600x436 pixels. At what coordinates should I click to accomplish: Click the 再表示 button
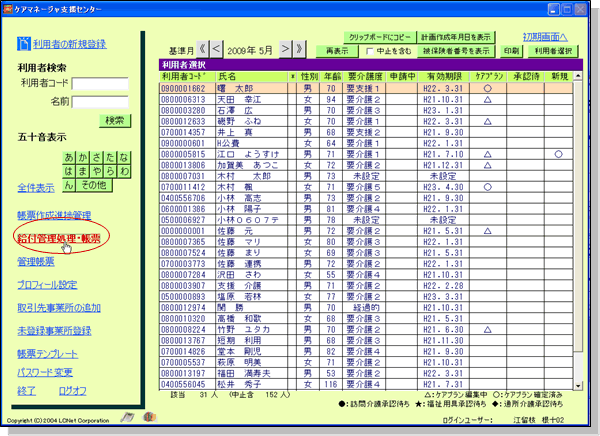tap(337, 51)
